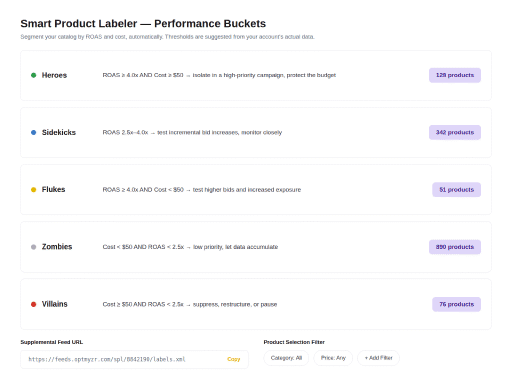Select the Zombies bucket title
The height and width of the screenshot is (384, 512).
click(57, 247)
